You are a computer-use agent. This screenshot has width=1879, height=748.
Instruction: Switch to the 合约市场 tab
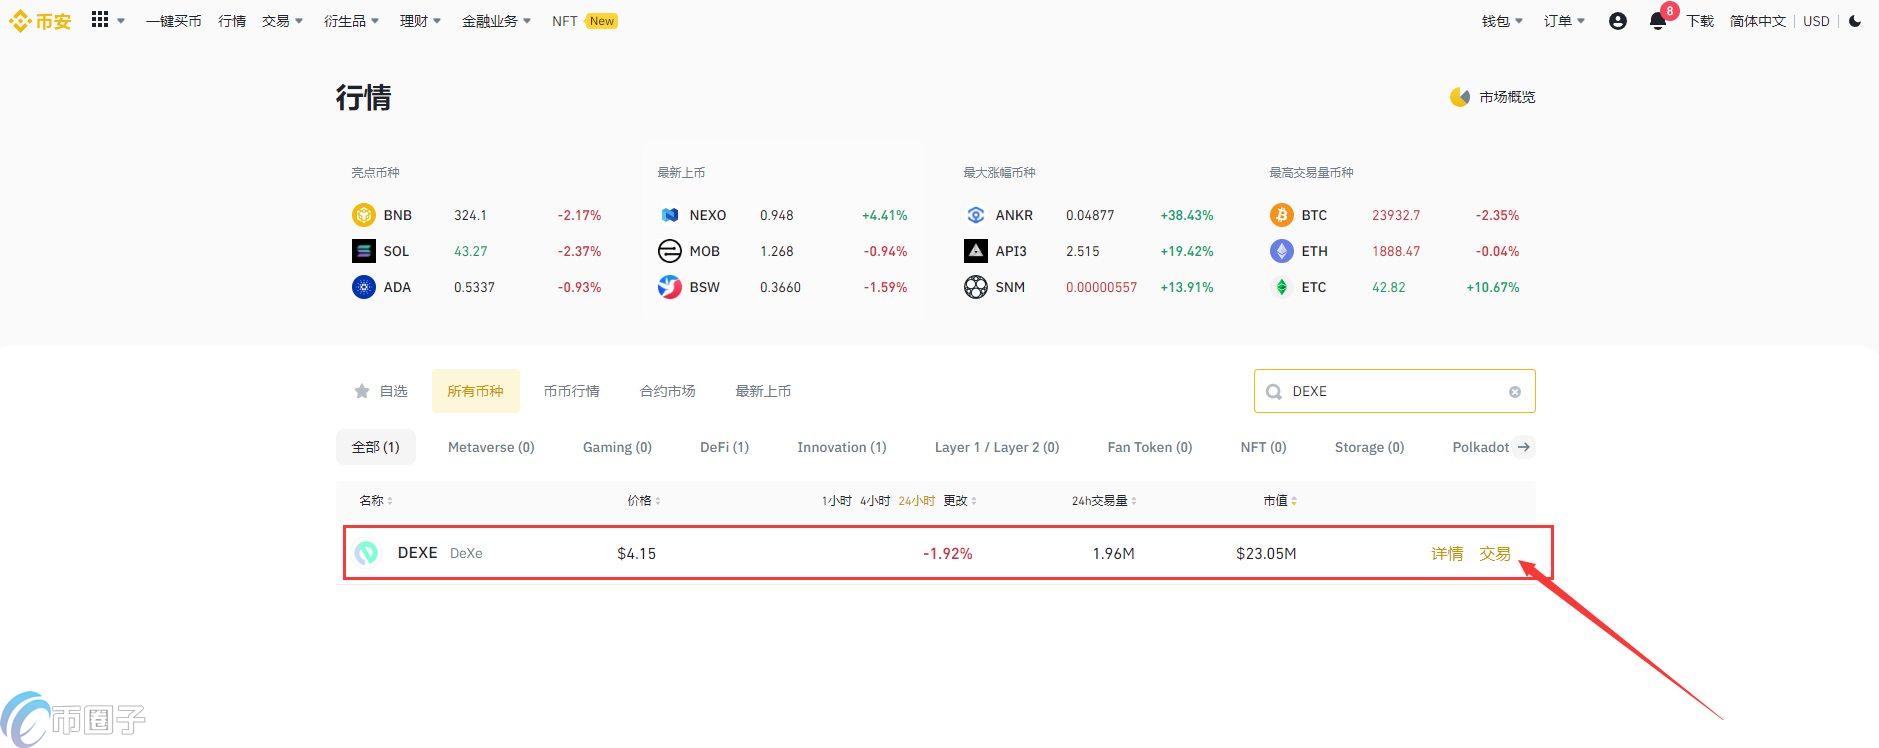667,391
